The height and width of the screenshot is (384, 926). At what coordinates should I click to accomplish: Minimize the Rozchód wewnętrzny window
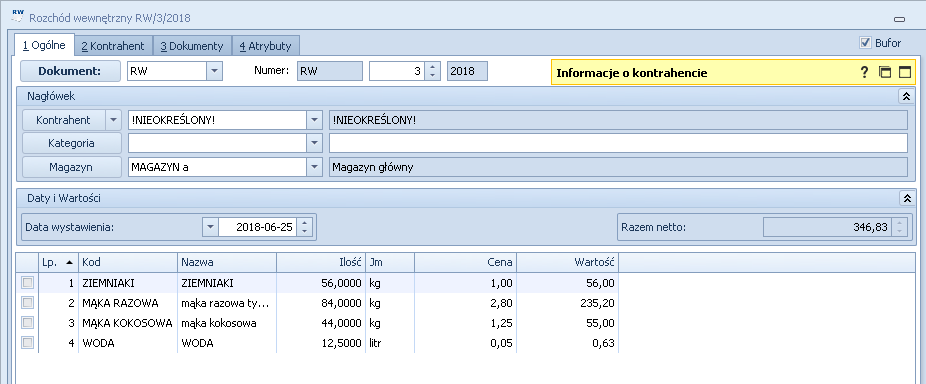pyautogui.click(x=899, y=19)
